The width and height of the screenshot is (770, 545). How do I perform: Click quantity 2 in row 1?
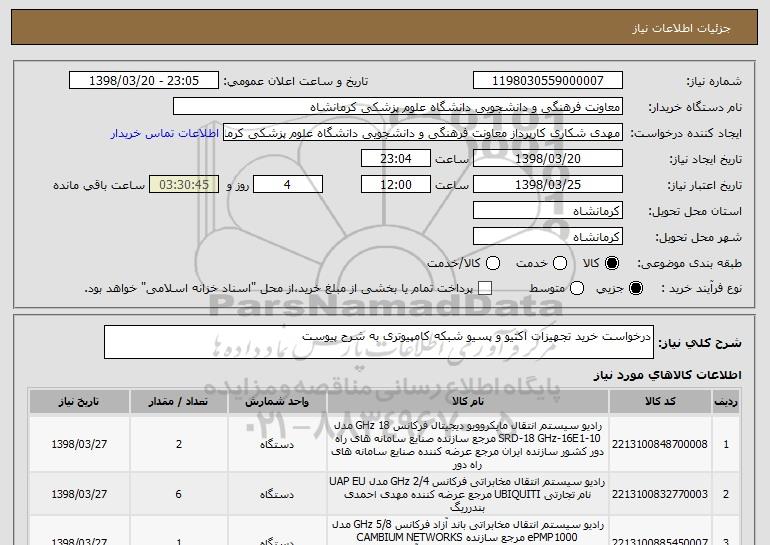[x=179, y=444]
